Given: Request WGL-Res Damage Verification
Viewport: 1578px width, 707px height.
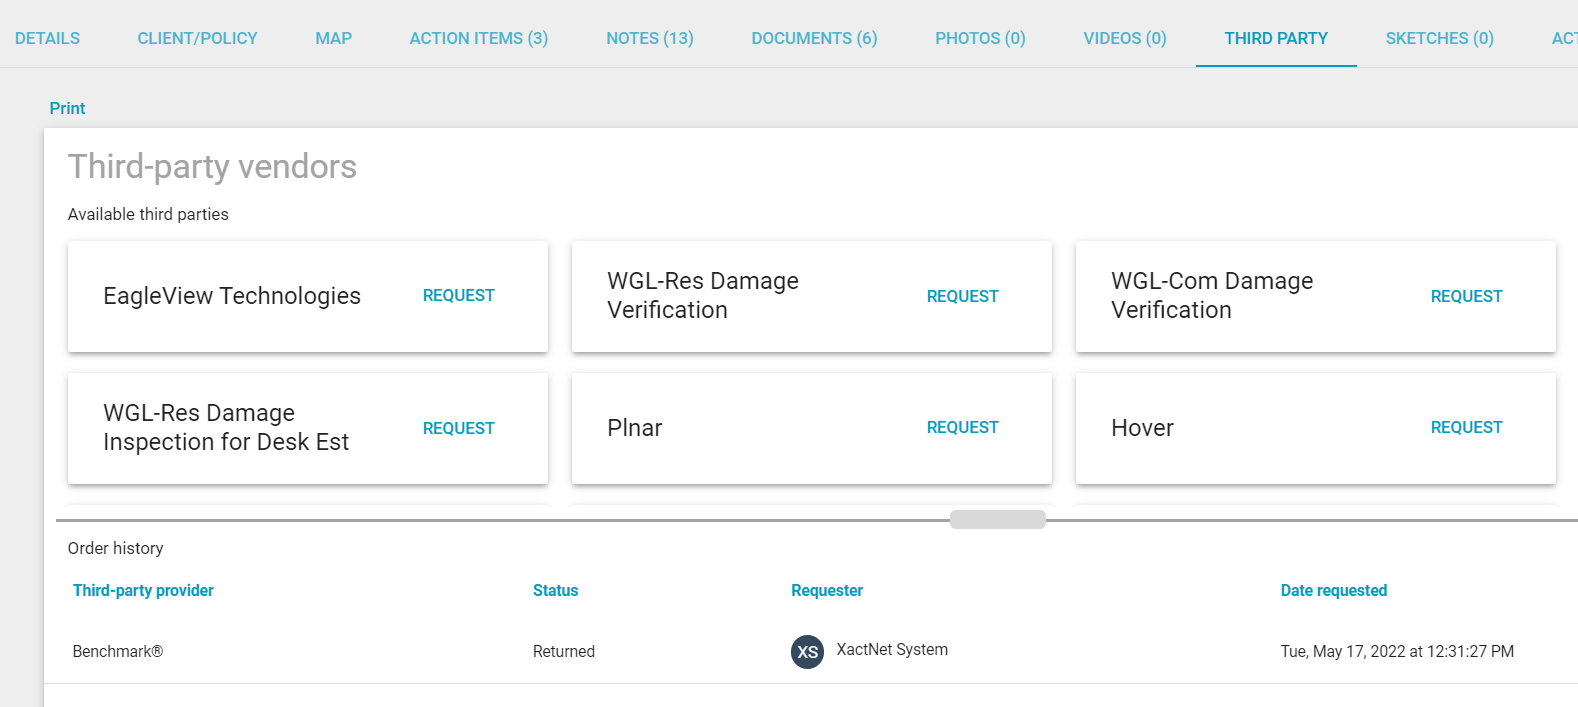Looking at the screenshot, I should [962, 296].
